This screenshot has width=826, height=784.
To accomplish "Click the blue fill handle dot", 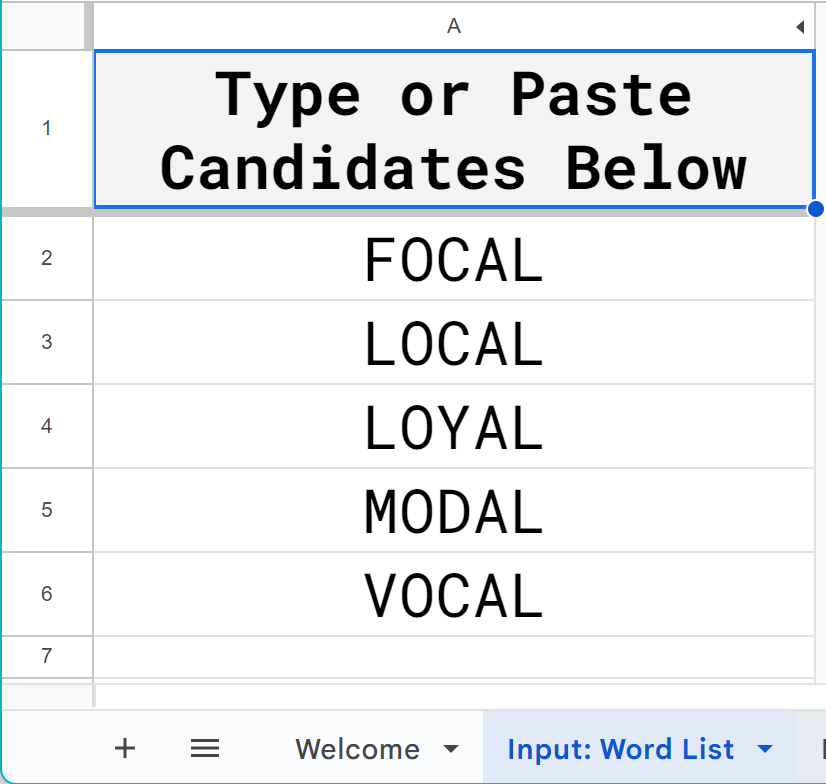I will pos(815,209).
